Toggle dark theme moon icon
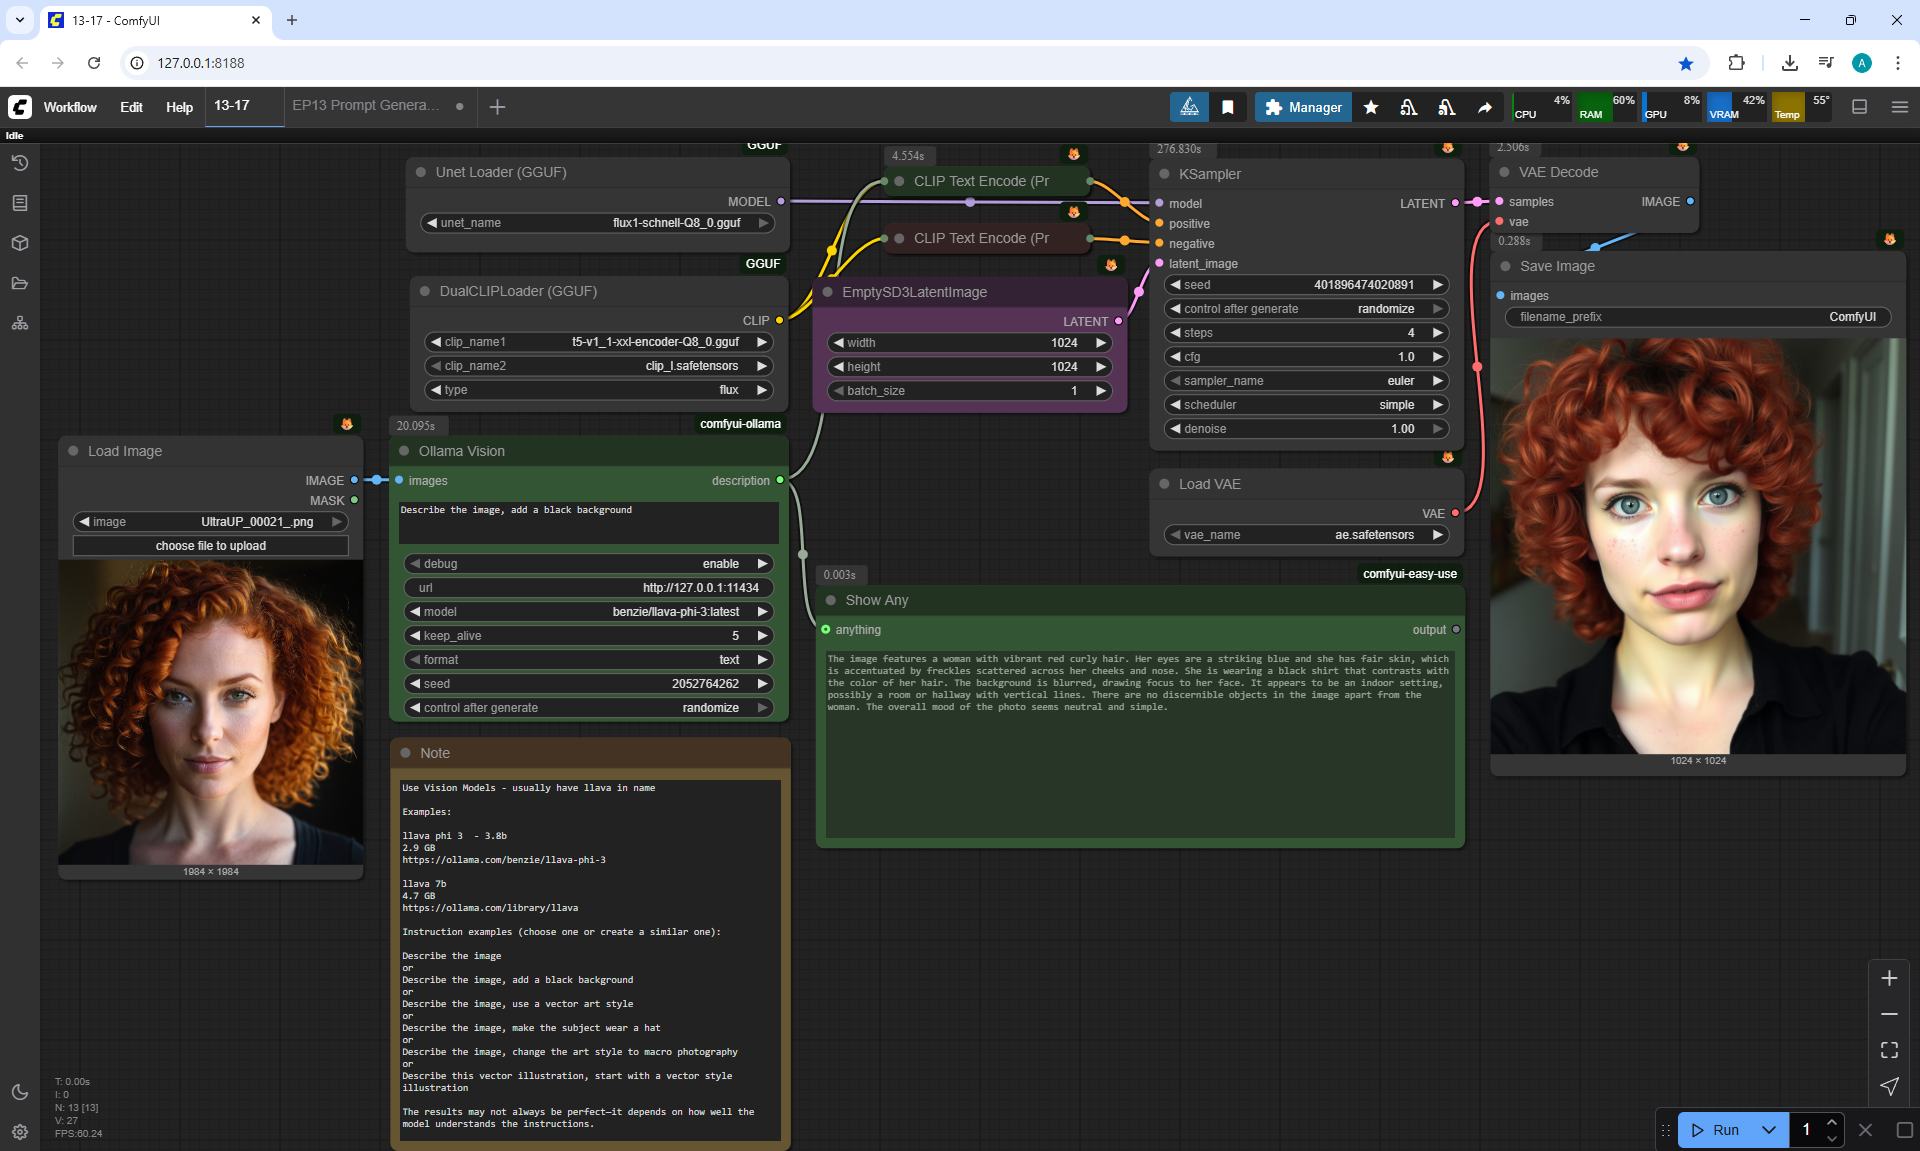 pyautogui.click(x=20, y=1092)
